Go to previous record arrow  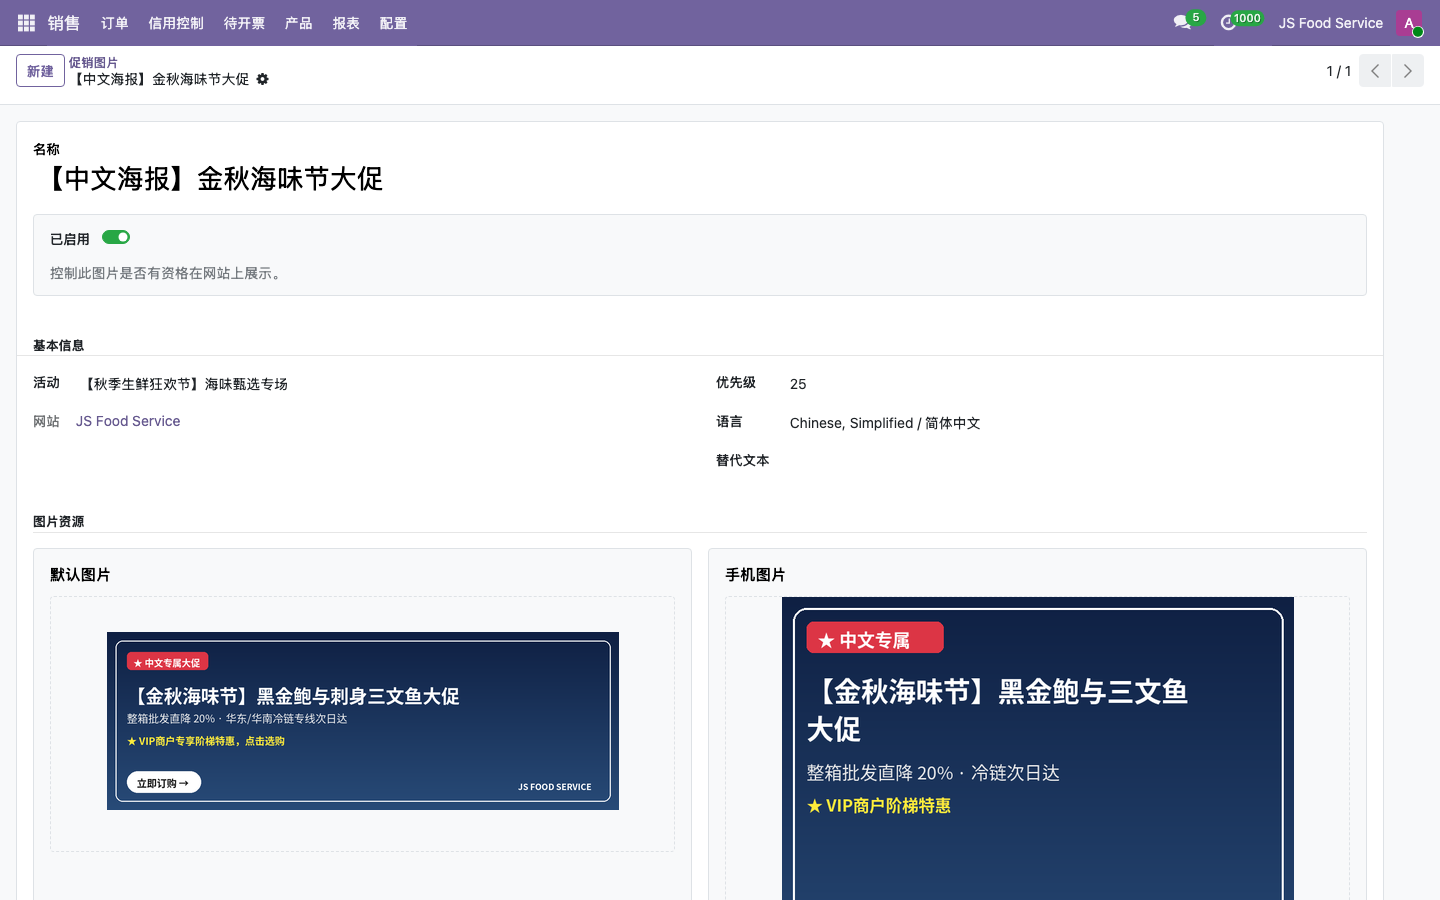[1375, 71]
